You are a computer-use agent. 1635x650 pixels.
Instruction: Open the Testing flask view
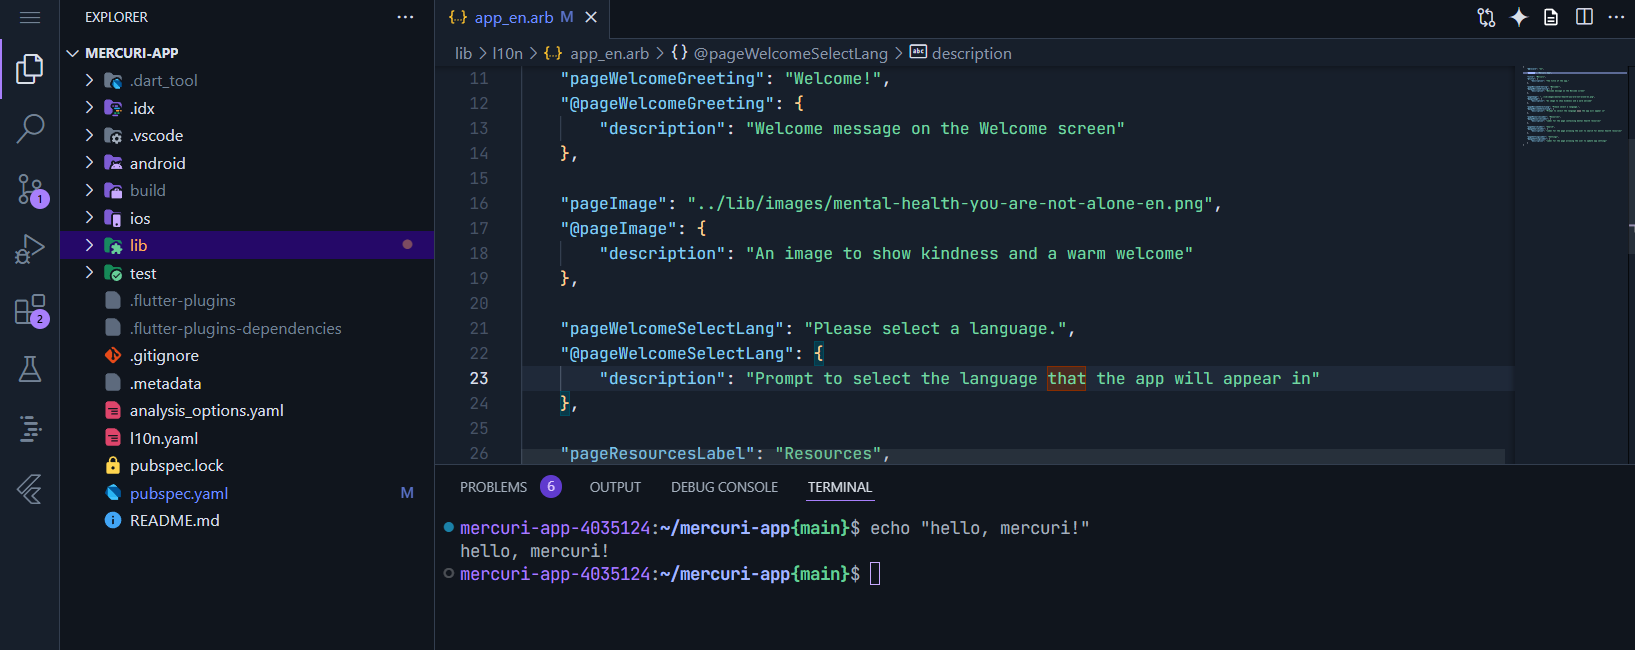tap(30, 369)
